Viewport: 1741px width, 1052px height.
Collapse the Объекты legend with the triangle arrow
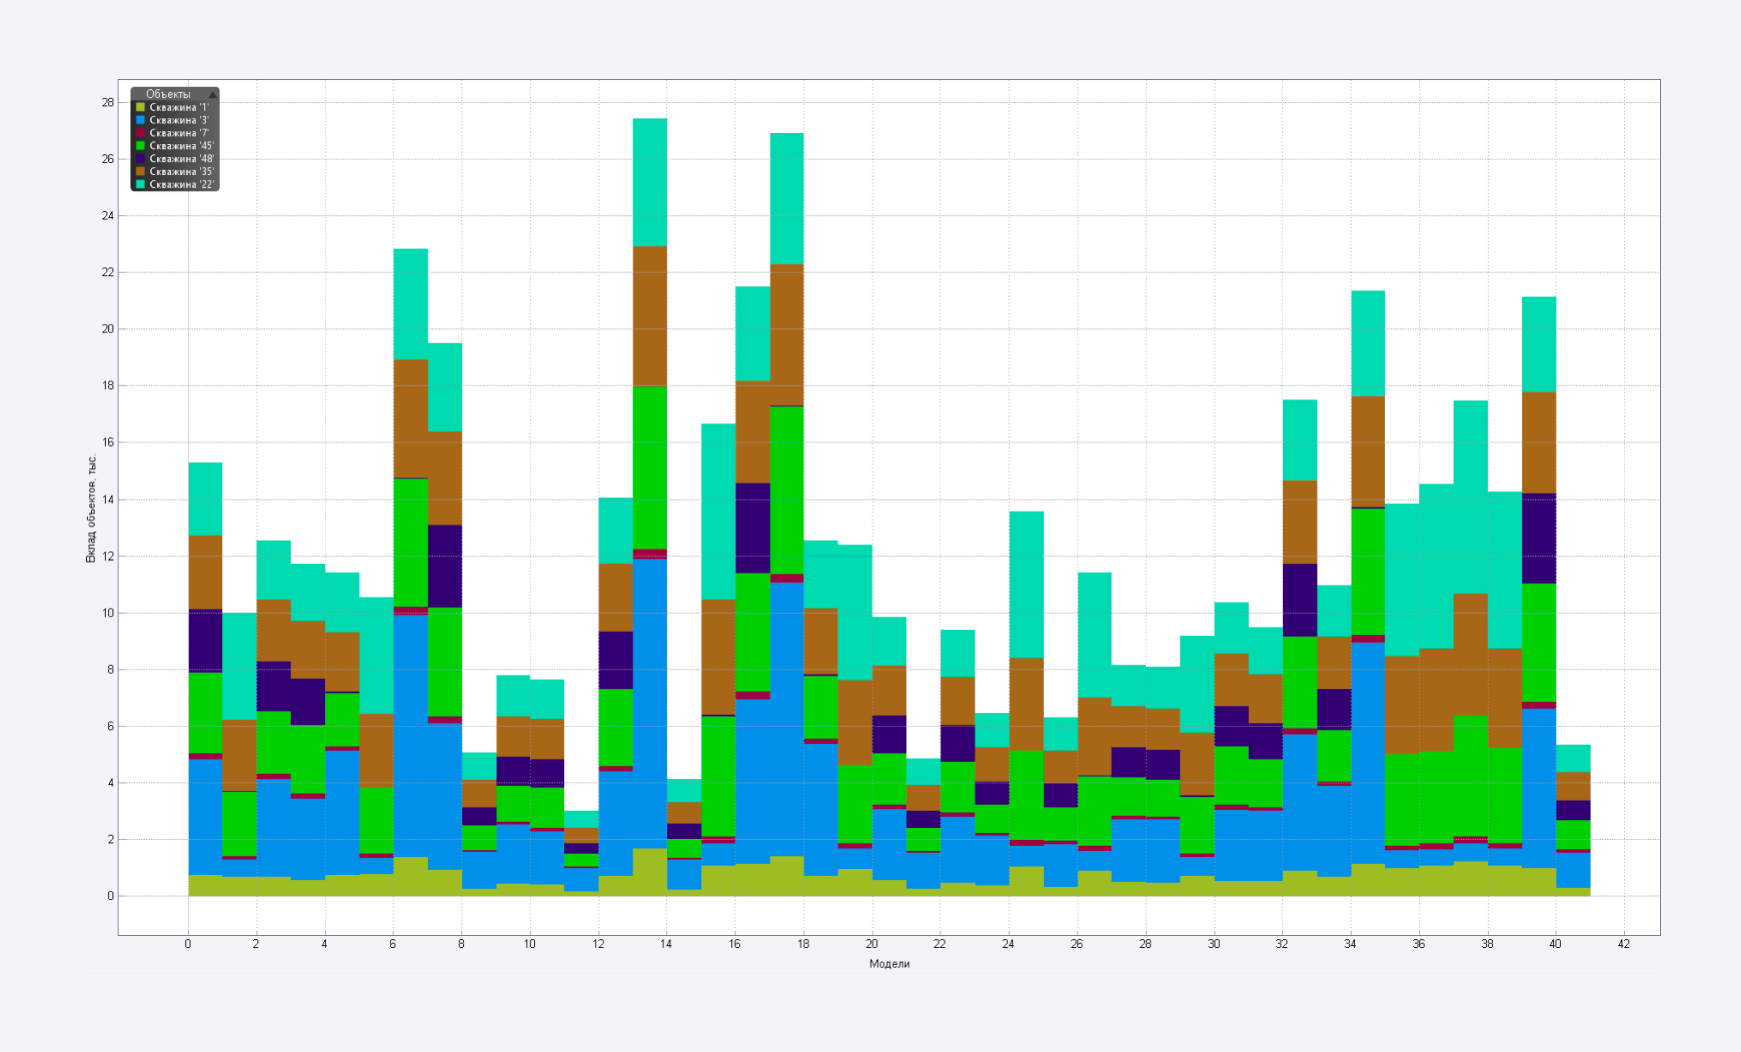(212, 95)
